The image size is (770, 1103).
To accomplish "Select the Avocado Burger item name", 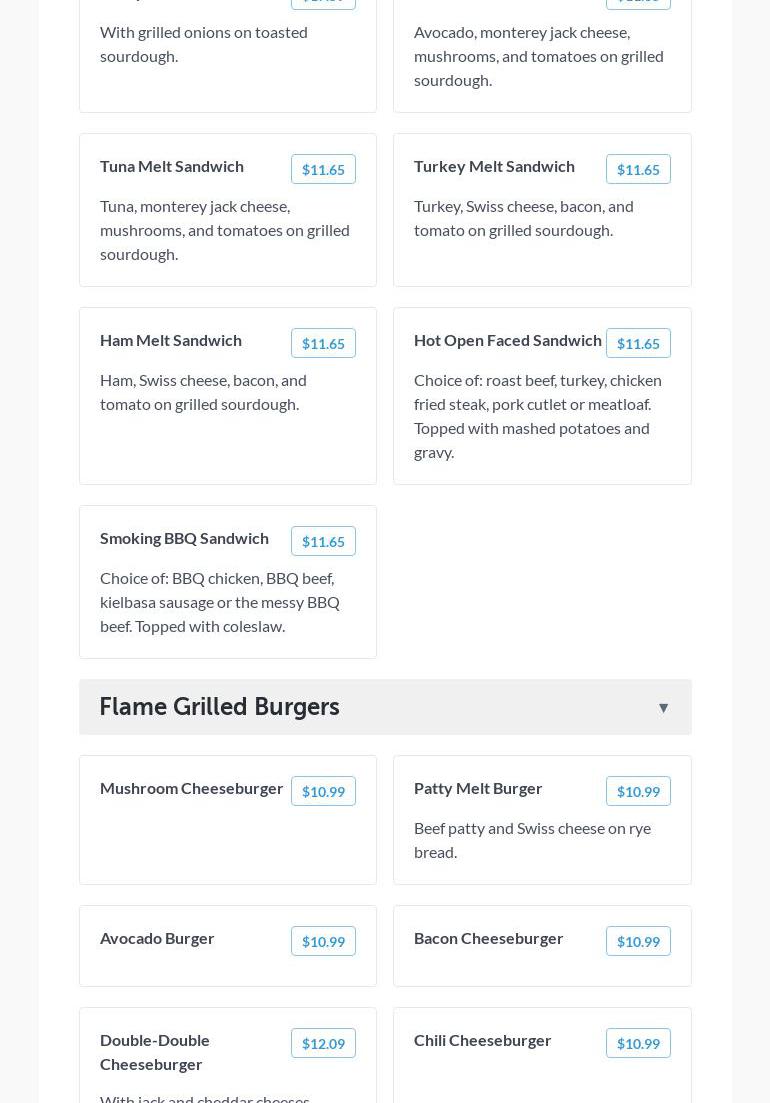I will (157, 938).
